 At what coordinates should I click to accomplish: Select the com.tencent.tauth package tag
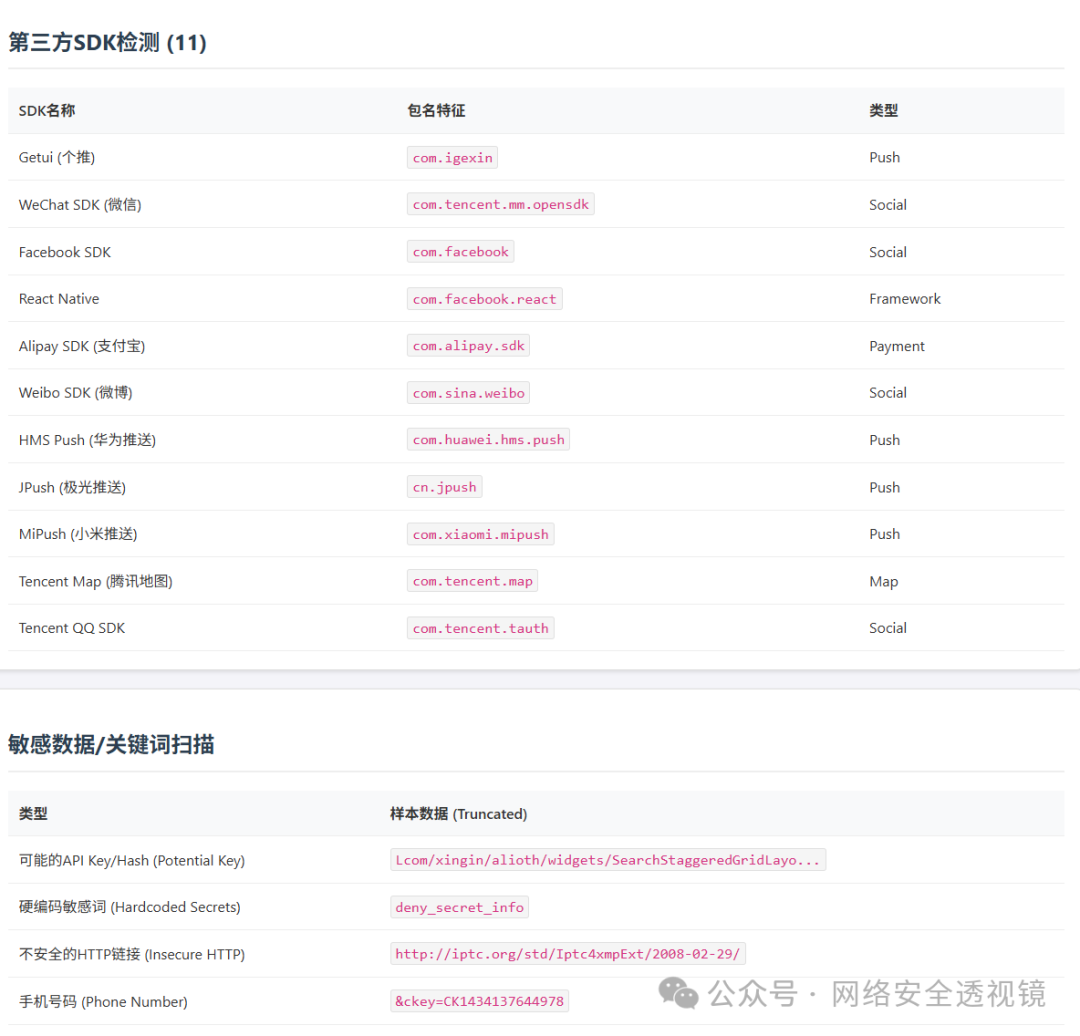point(481,628)
